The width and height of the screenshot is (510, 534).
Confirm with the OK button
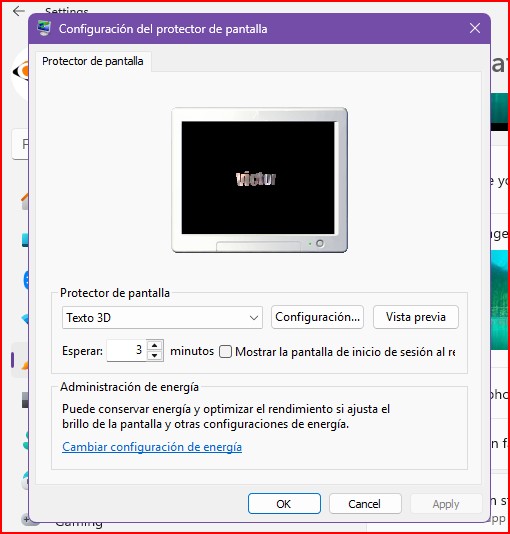click(284, 504)
